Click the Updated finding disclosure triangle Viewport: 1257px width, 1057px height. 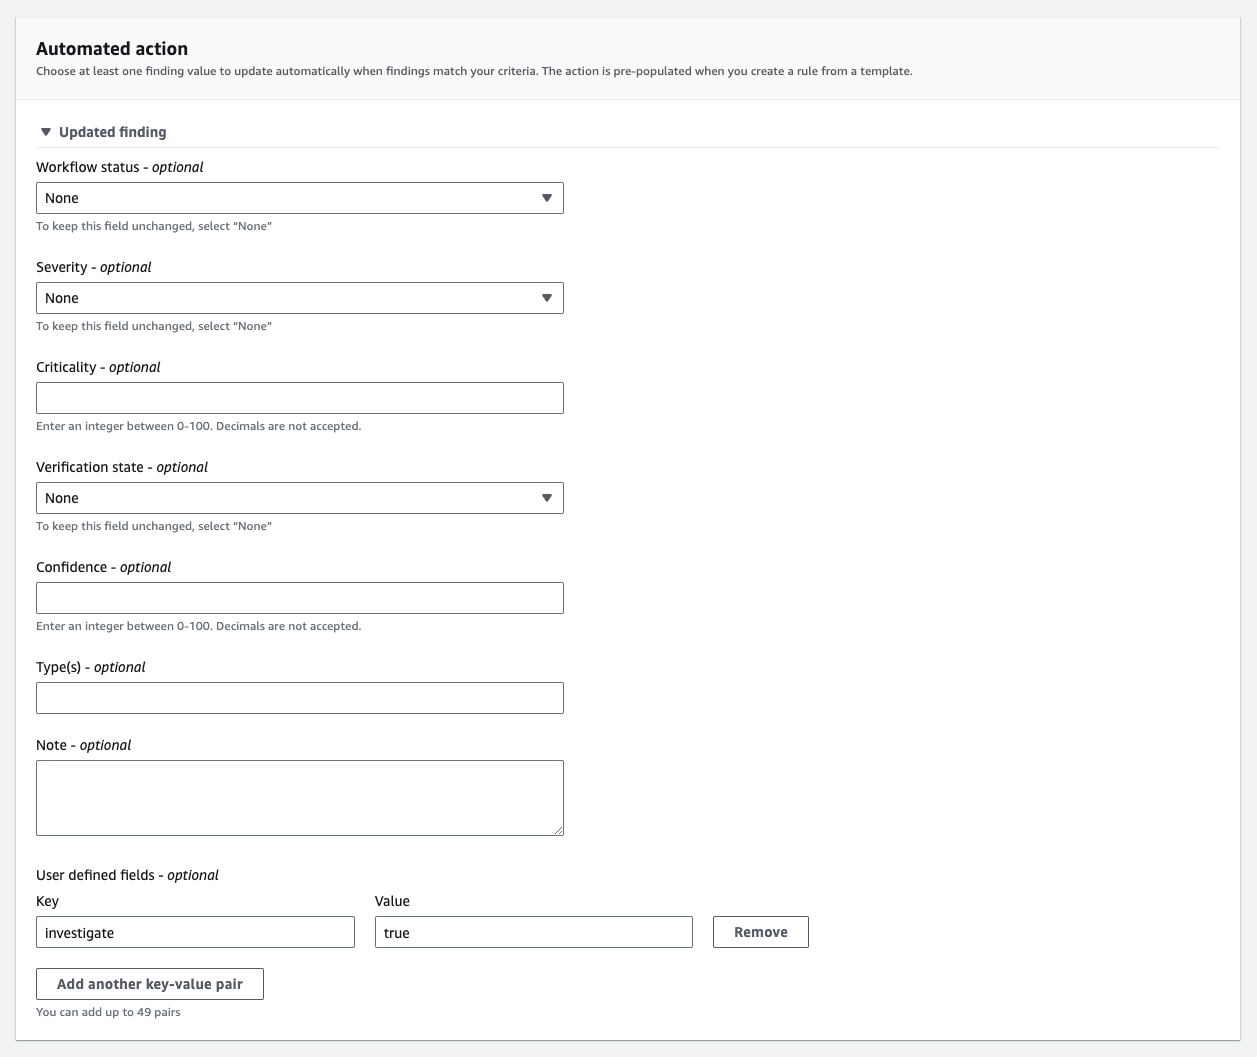pos(44,131)
